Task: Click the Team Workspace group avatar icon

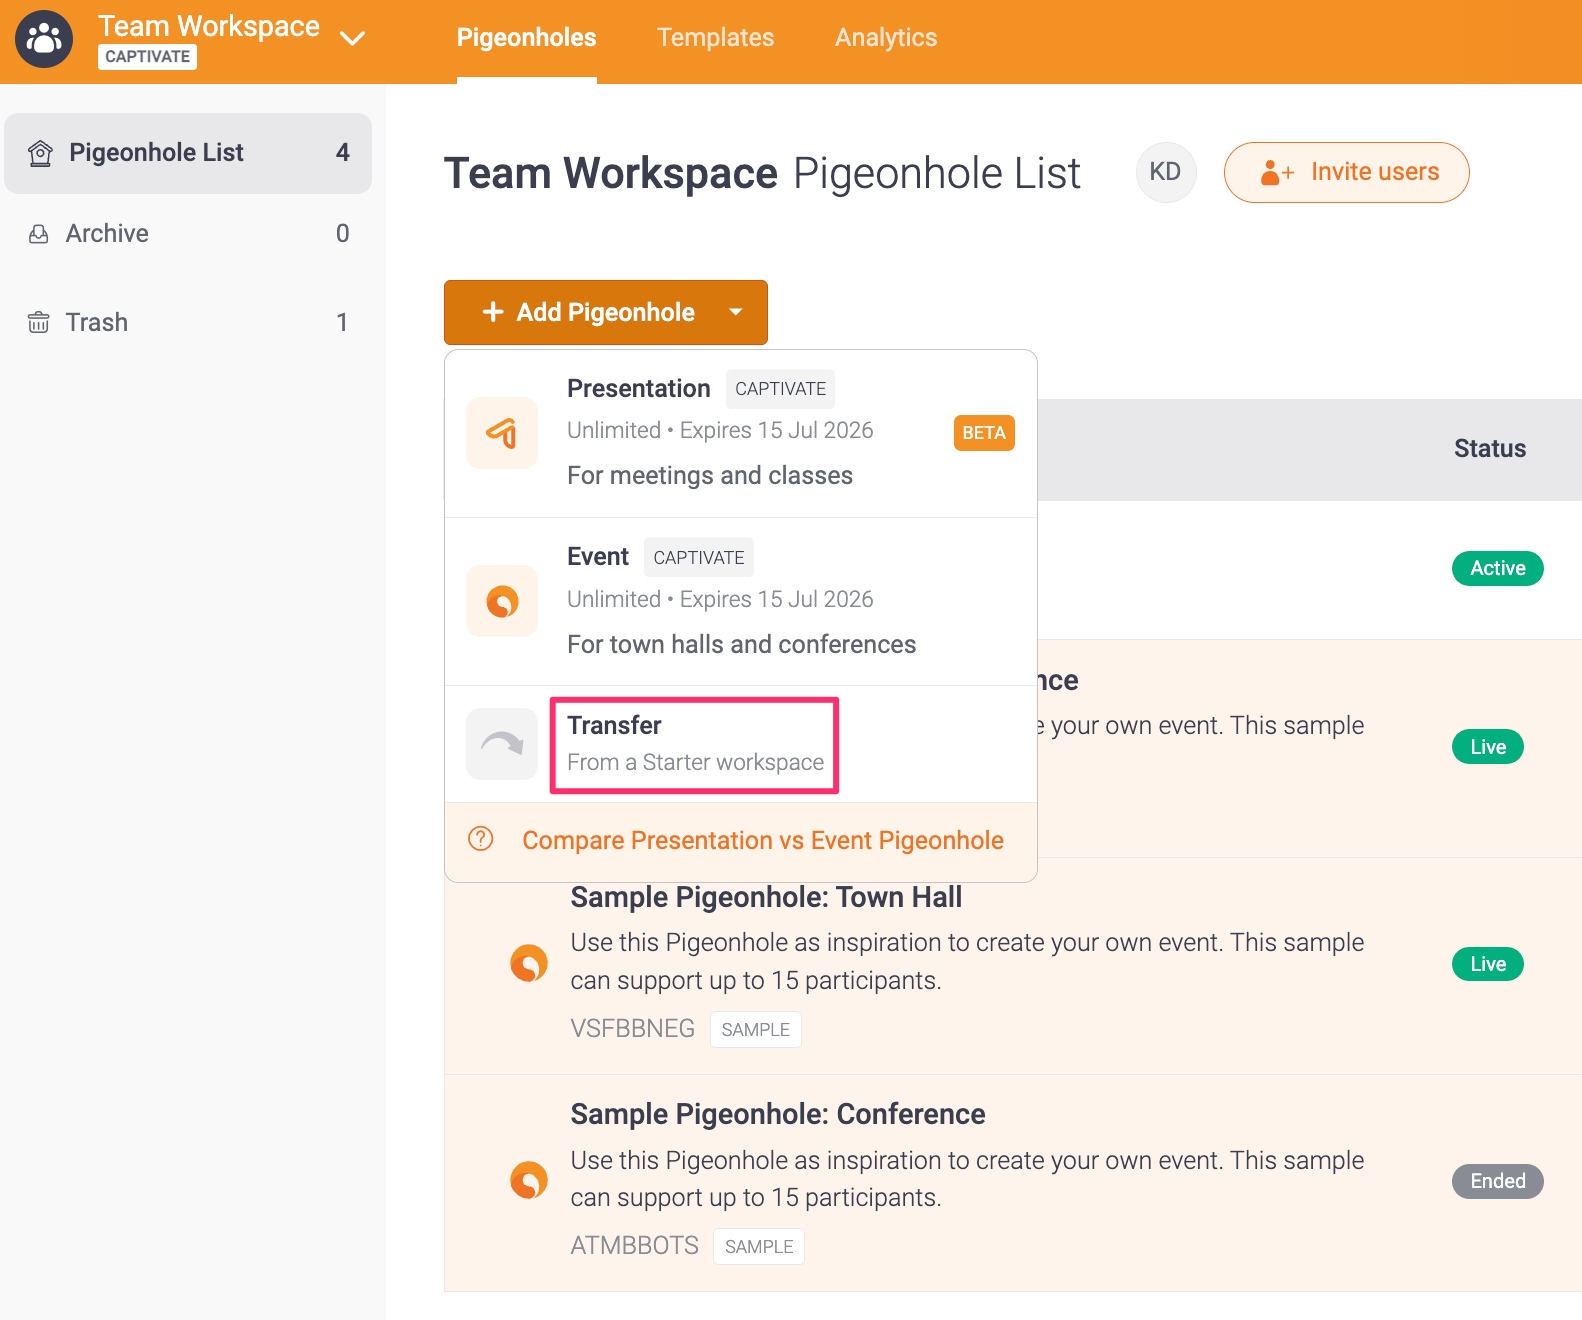Action: (44, 39)
